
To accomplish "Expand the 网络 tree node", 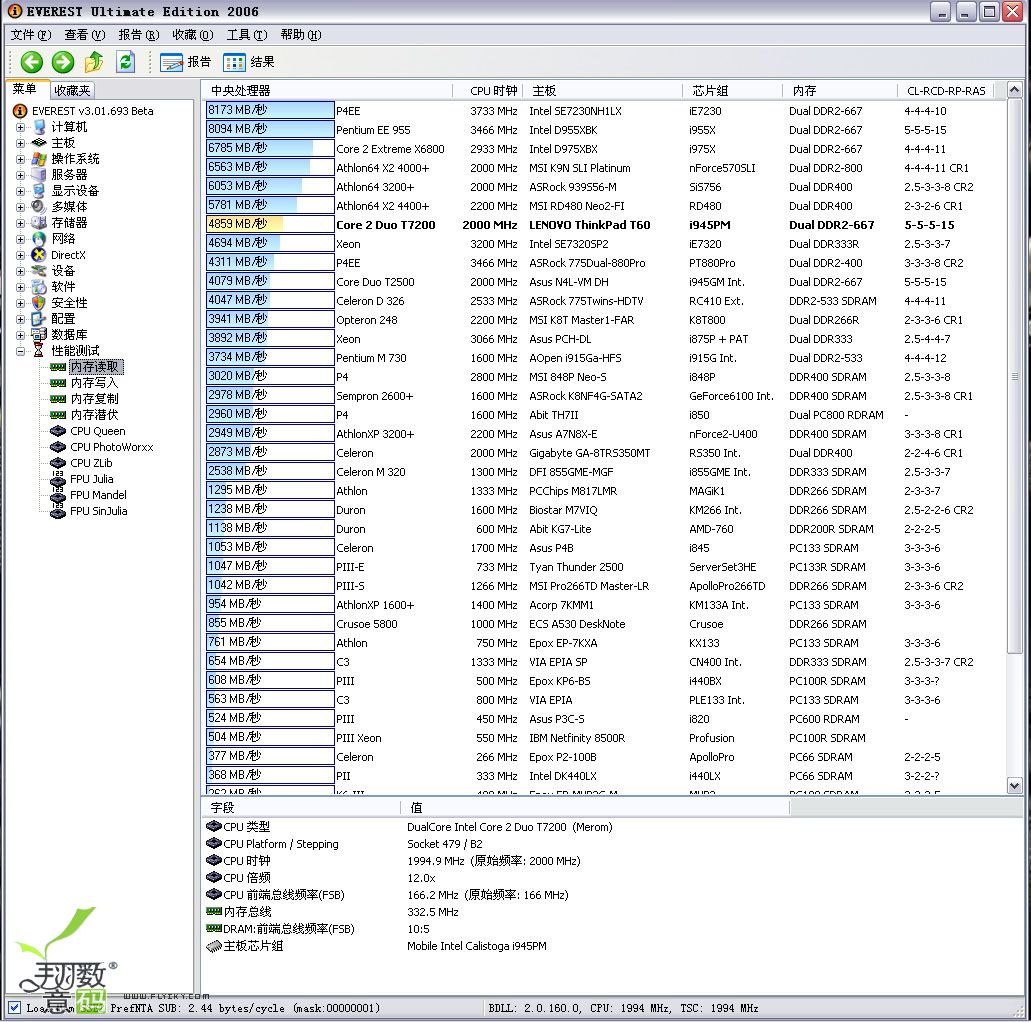I will pos(20,239).
